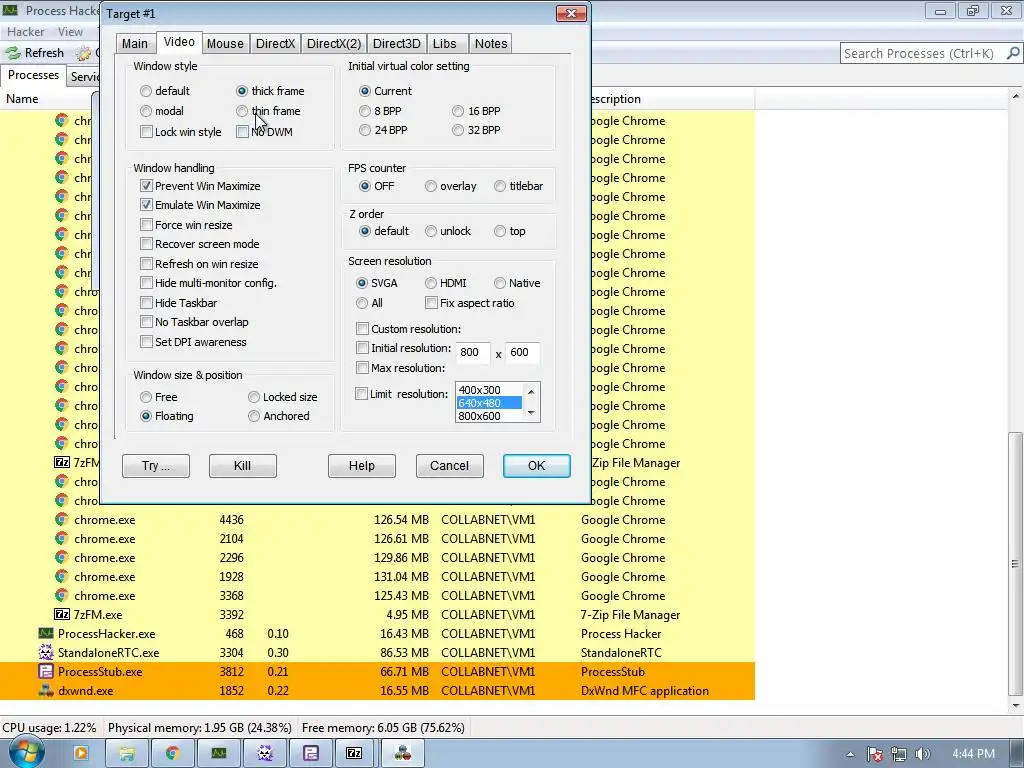Confirm with the OK button
The width and height of the screenshot is (1024, 768).
[x=536, y=466]
